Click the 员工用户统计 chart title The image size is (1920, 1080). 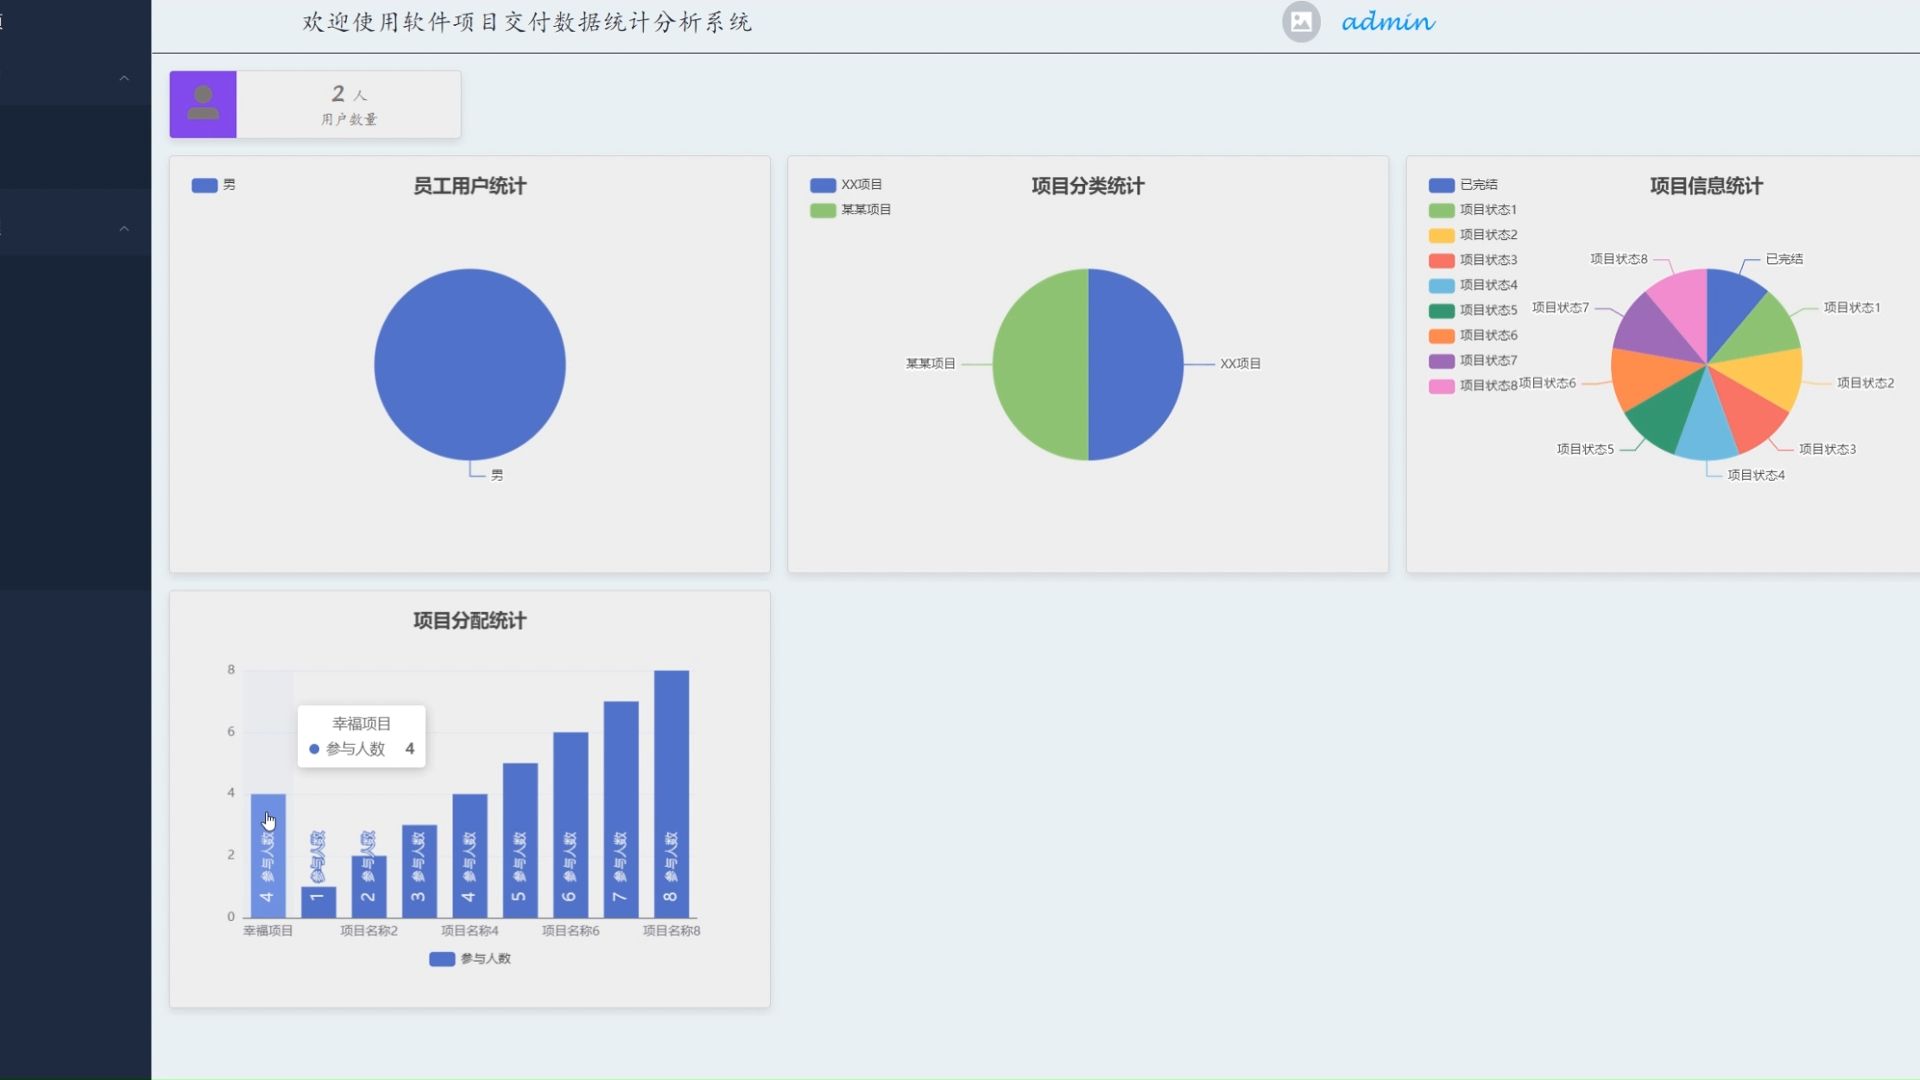click(469, 186)
